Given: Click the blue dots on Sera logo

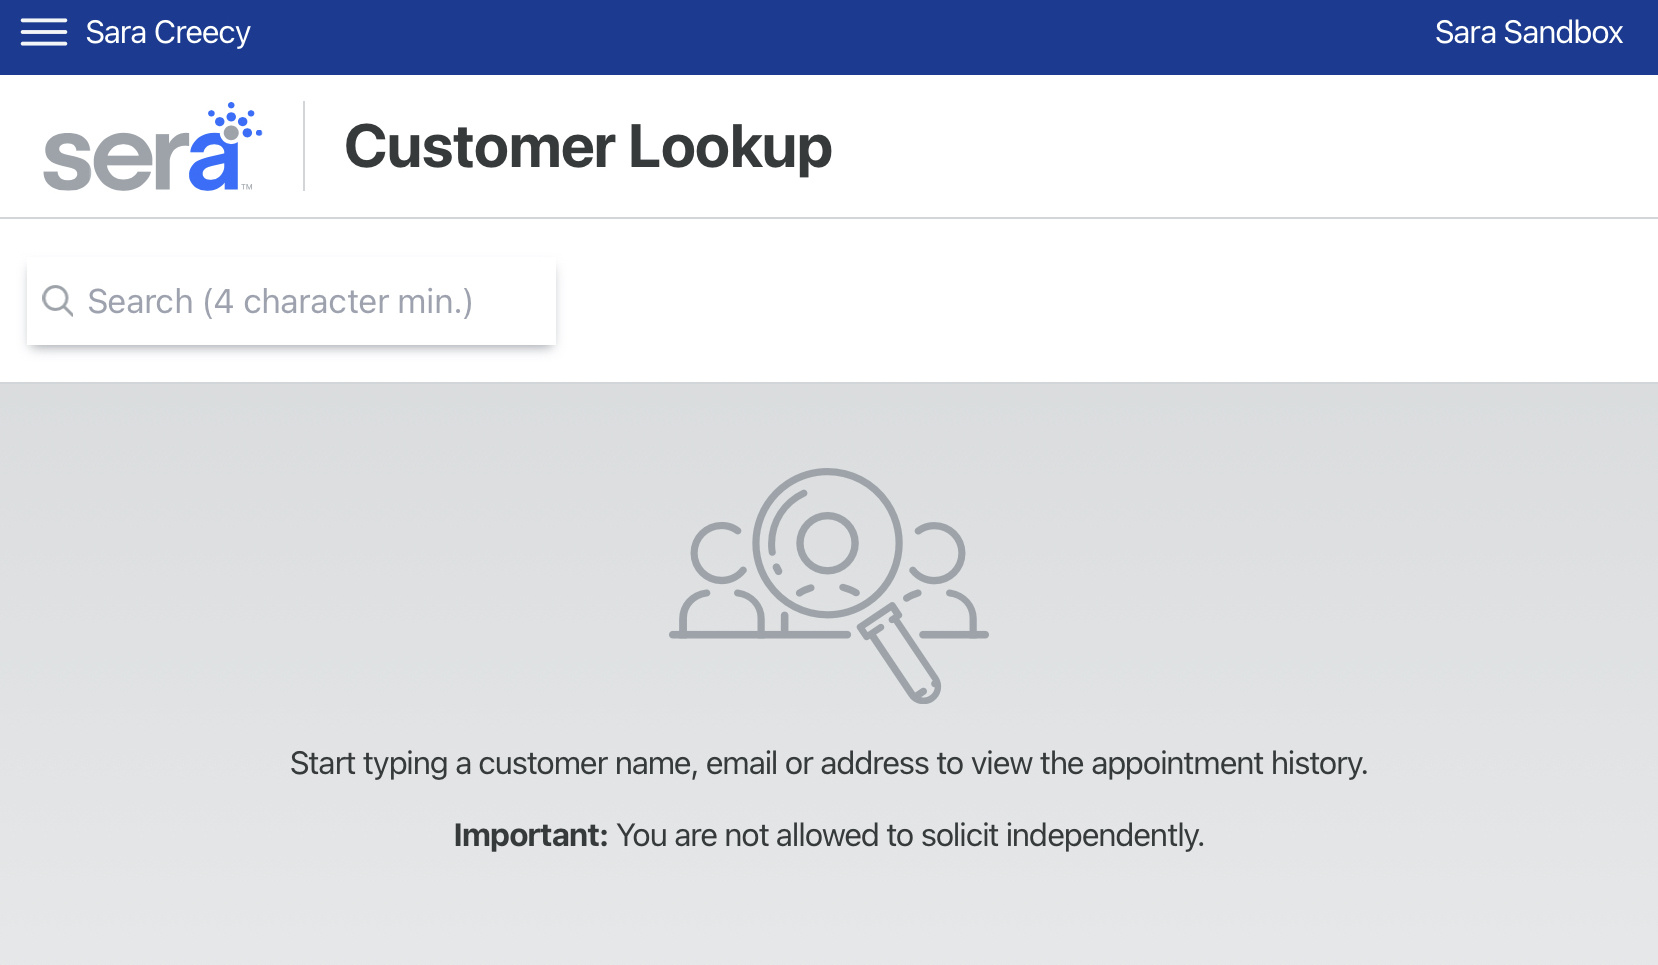Looking at the screenshot, I should click(x=236, y=122).
